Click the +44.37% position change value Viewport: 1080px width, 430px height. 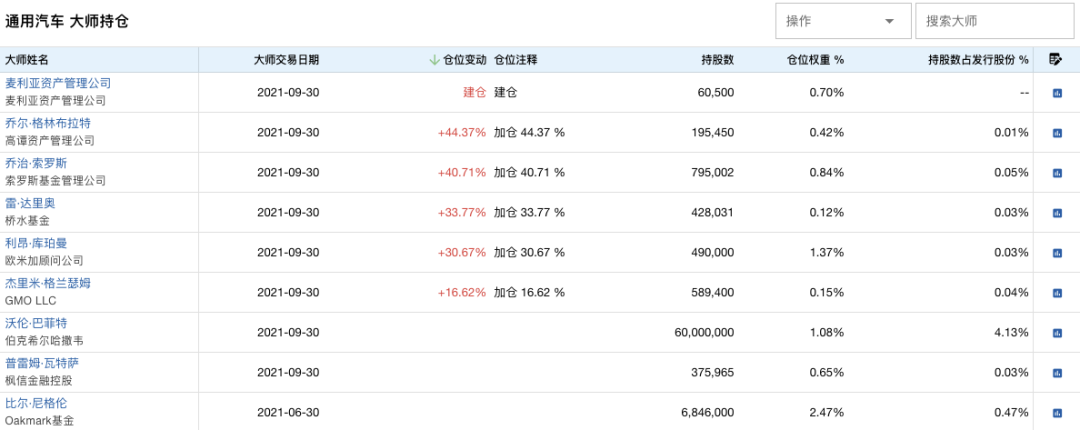pos(462,133)
